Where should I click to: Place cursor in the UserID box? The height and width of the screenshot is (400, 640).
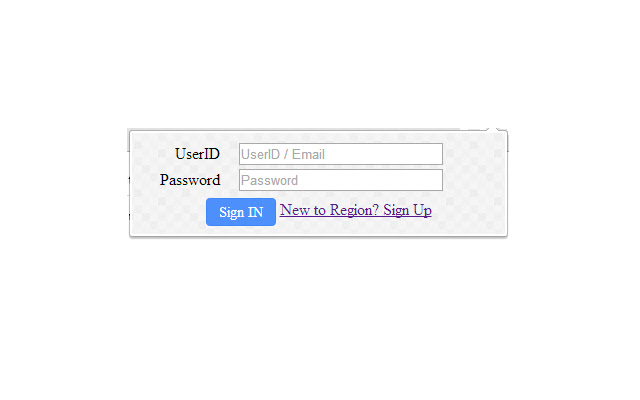pyautogui.click(x=341, y=154)
